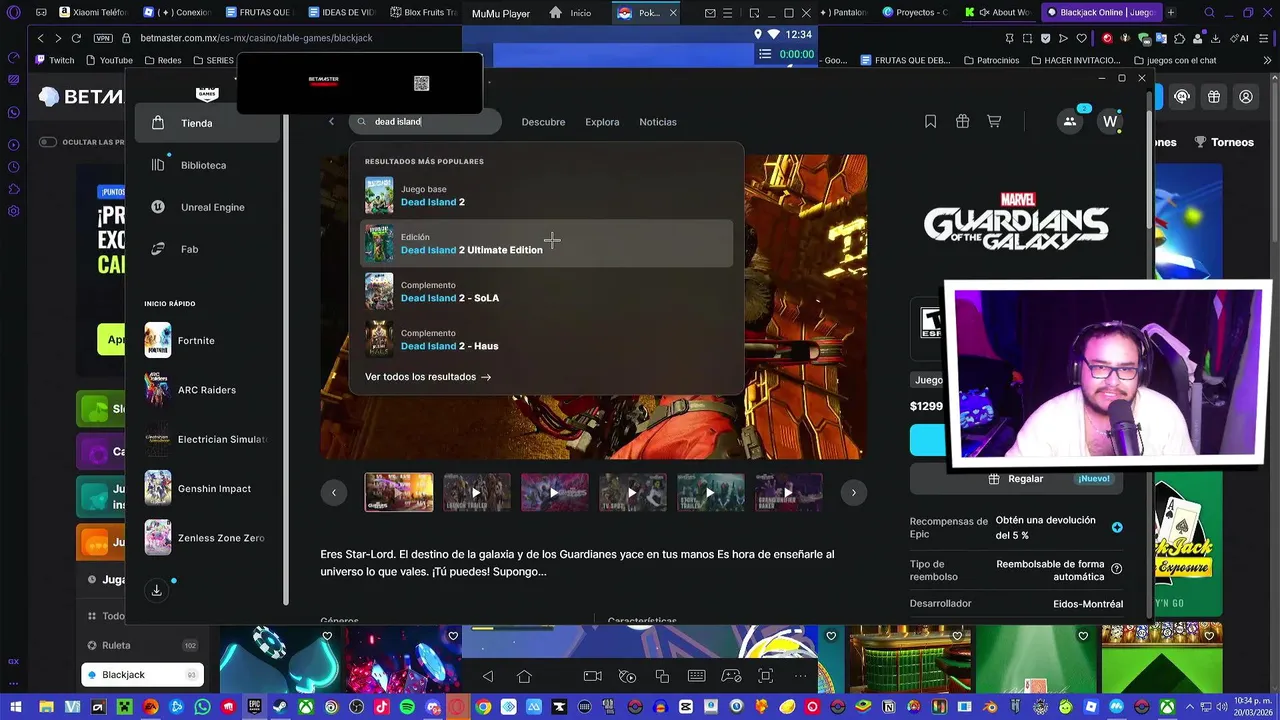Click the info icon beside Recompensas de Epic
1280x720 pixels.
(1117, 527)
